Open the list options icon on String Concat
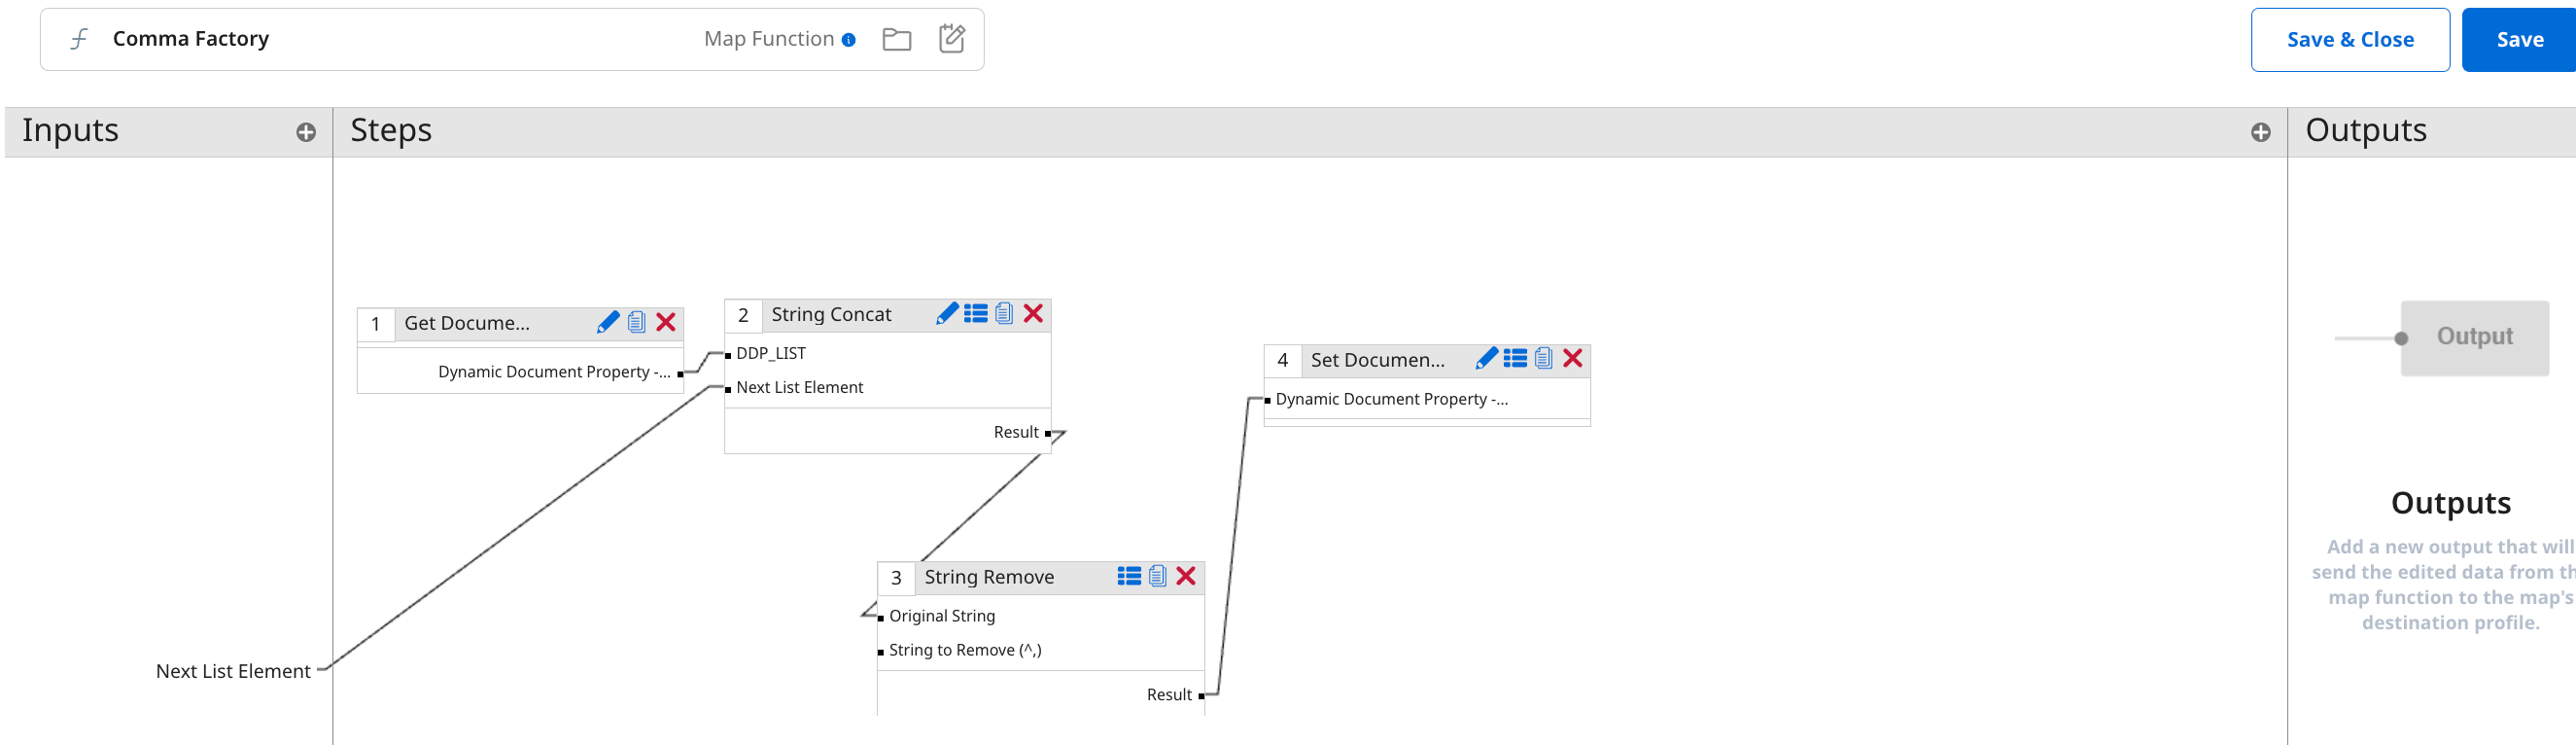Screen dimensions: 2576x745 (x=976, y=314)
